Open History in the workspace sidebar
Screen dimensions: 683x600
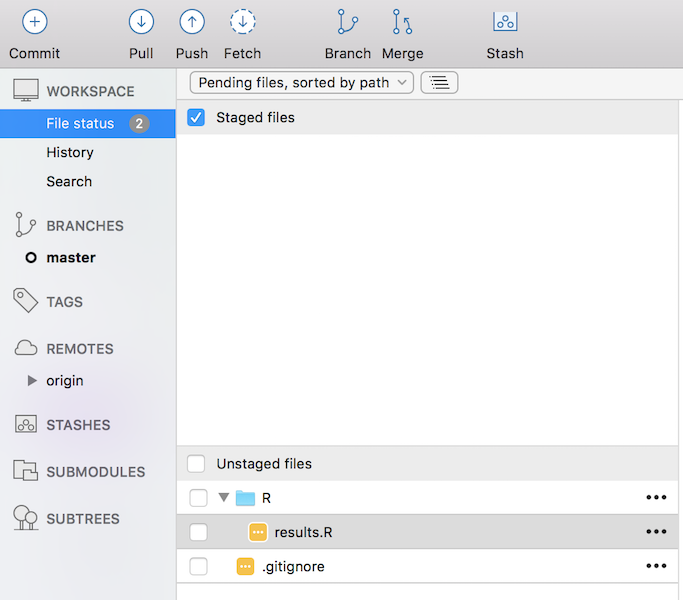(x=70, y=152)
